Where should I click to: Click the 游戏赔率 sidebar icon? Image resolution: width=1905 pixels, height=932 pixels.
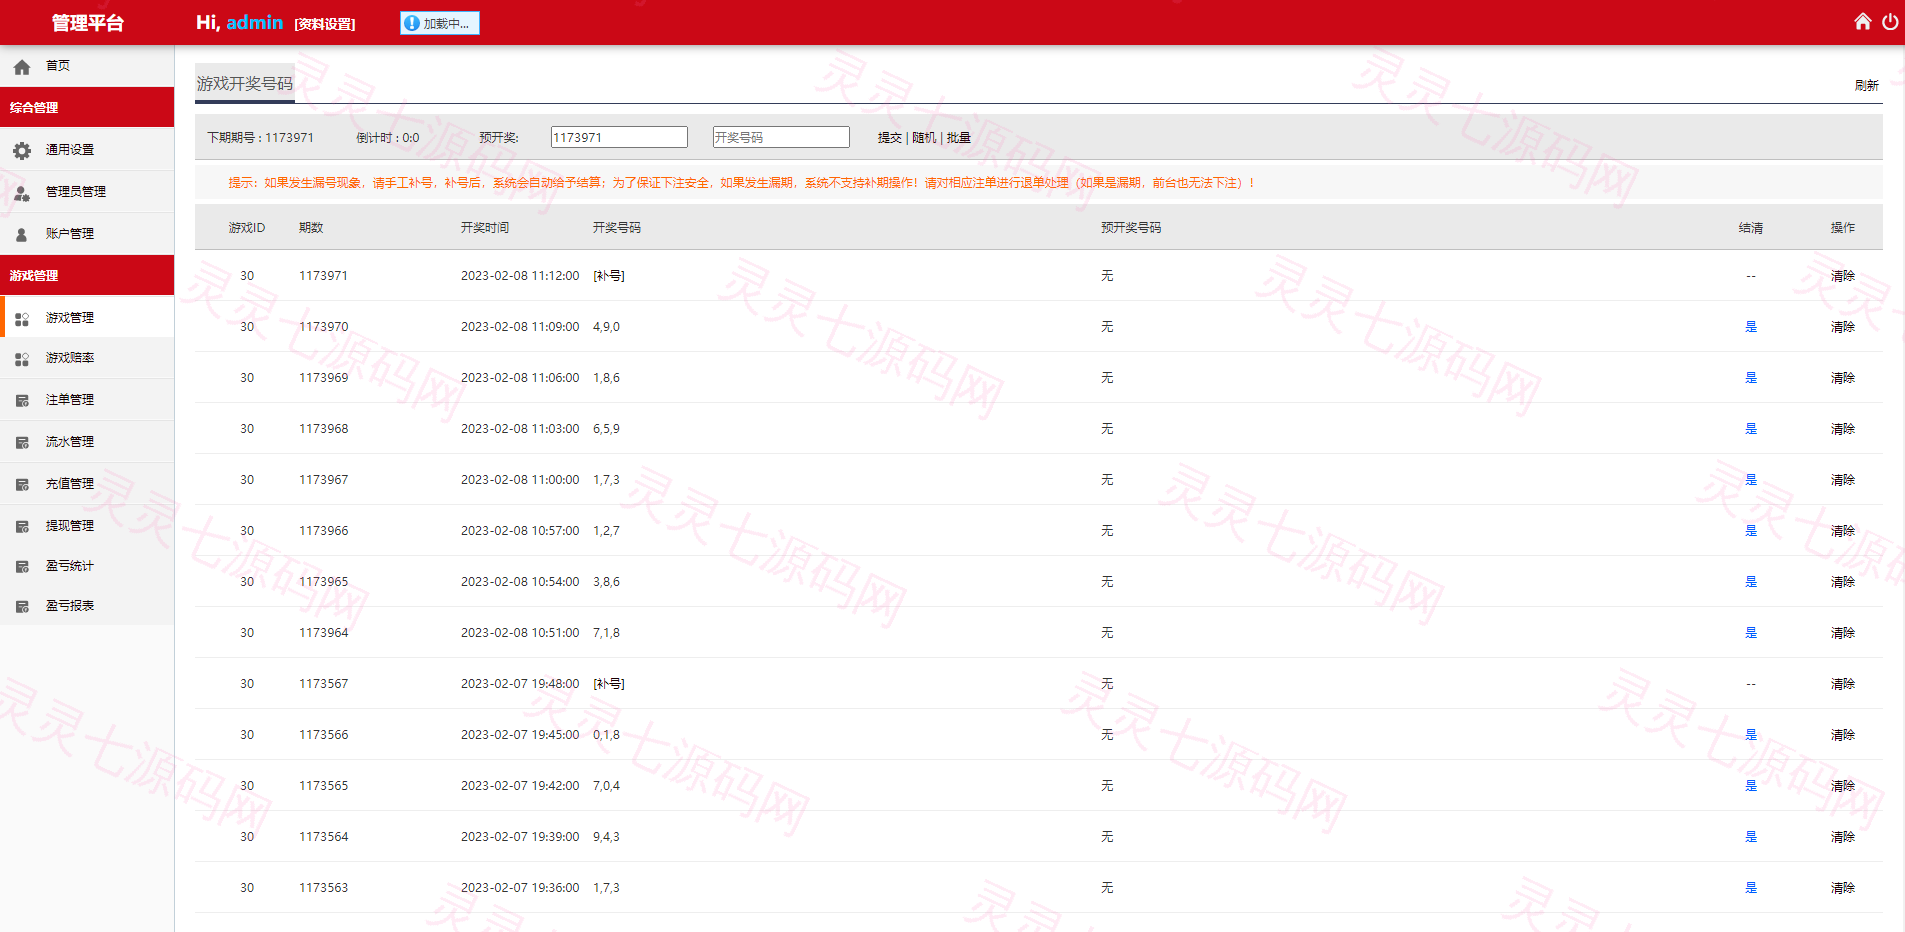coord(22,359)
